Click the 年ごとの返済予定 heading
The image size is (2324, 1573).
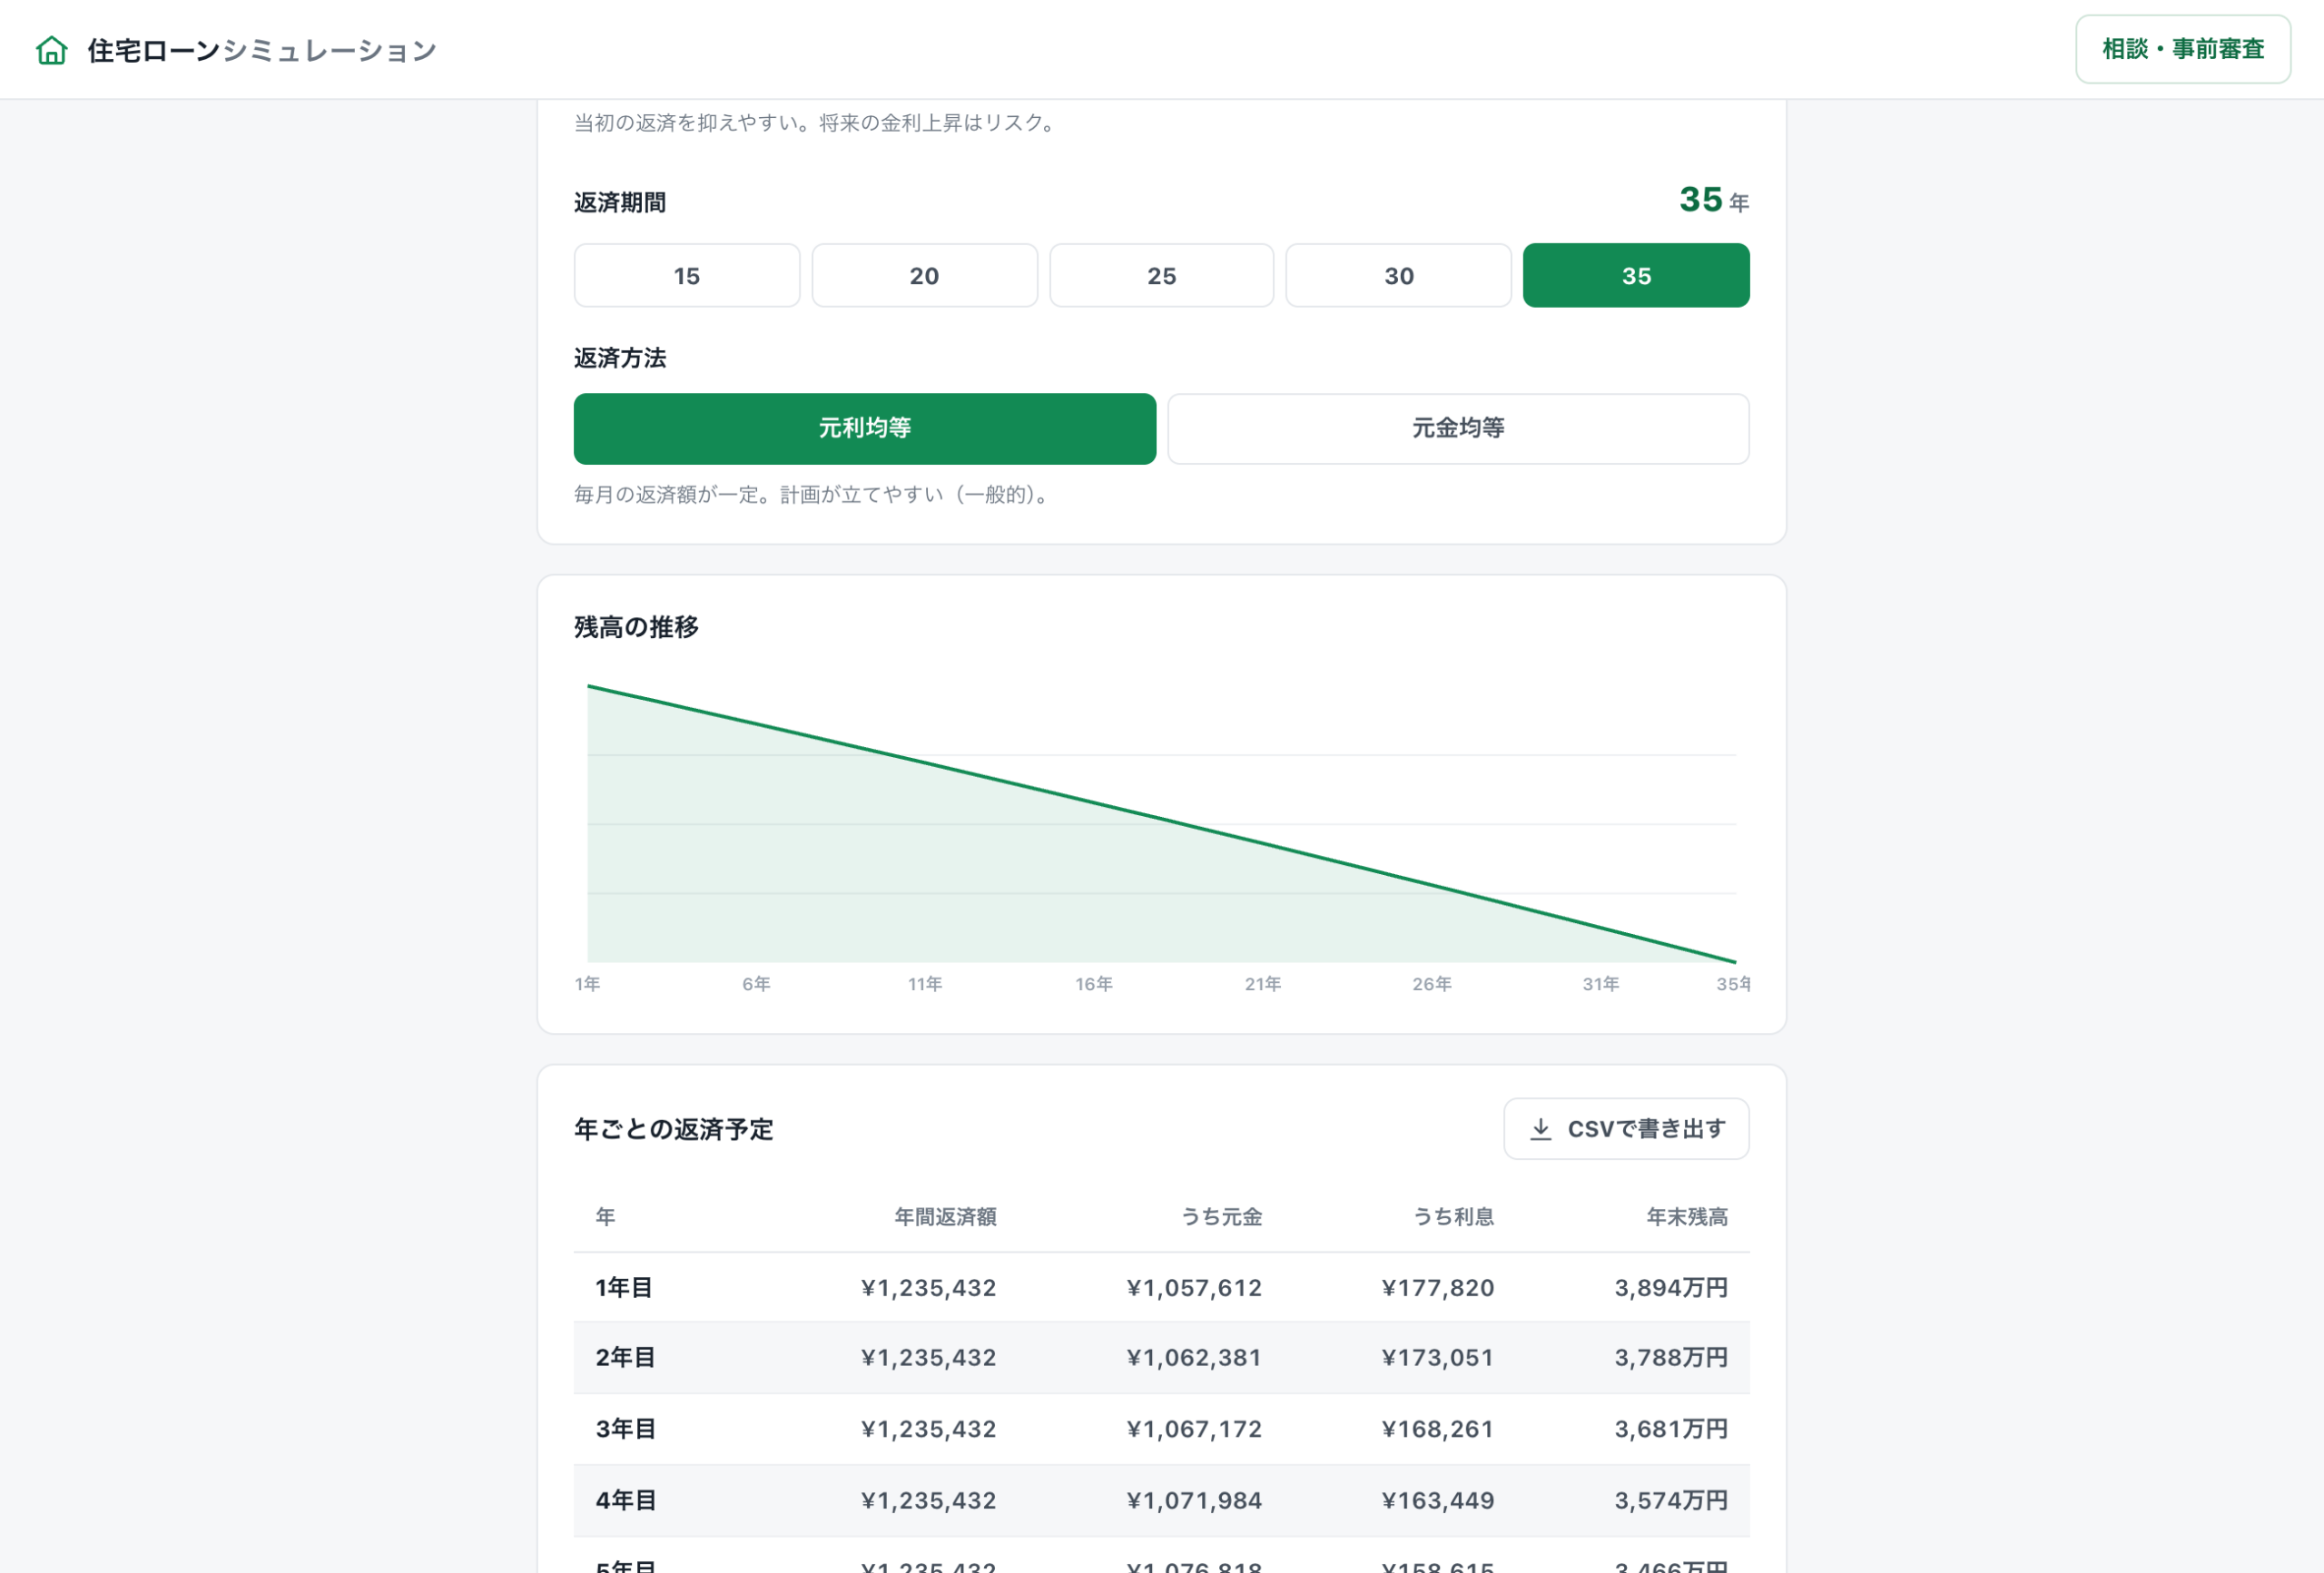tap(674, 1130)
